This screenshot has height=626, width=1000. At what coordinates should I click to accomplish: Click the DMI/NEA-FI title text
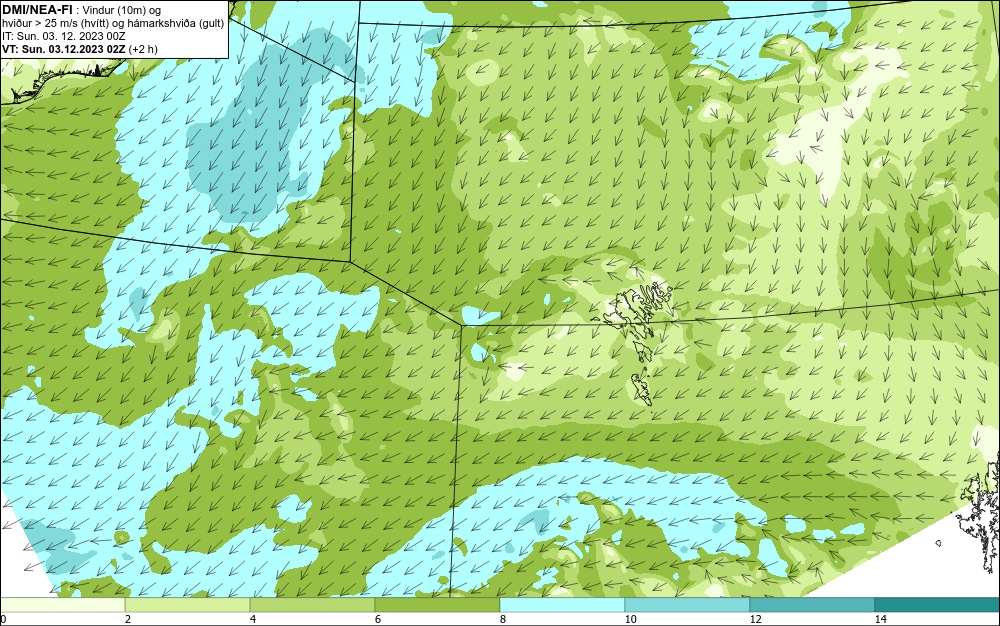37,9
